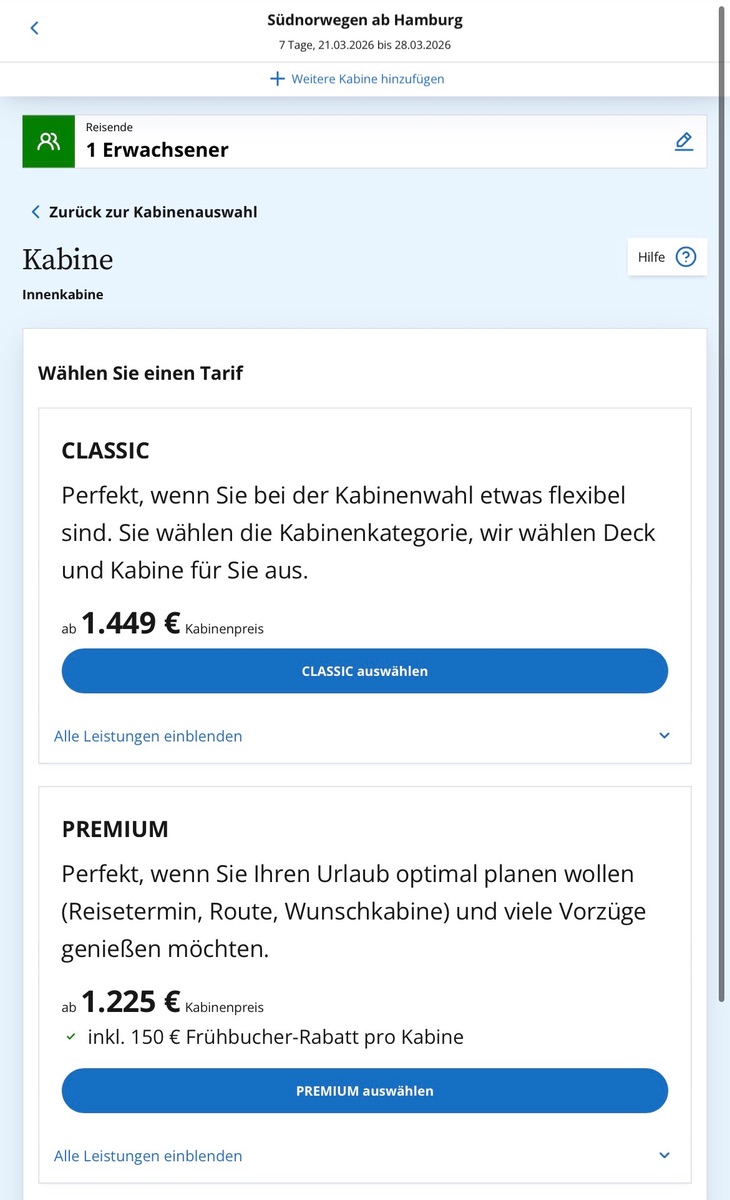Click the Frühbucher-Rabatt checkmark icon

(69, 1037)
